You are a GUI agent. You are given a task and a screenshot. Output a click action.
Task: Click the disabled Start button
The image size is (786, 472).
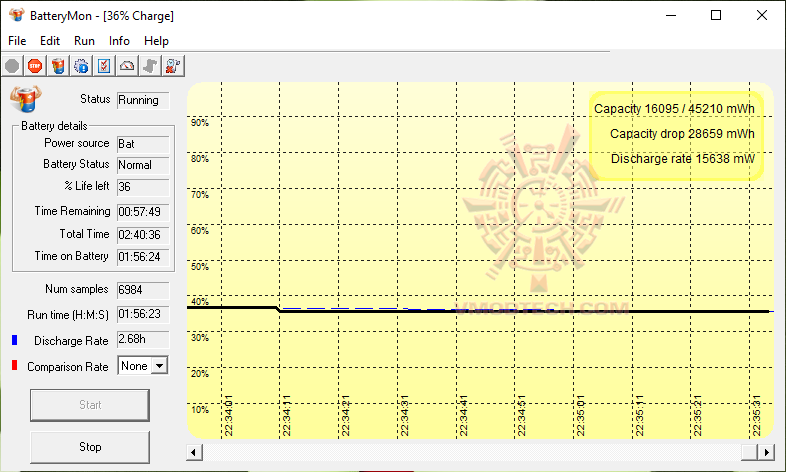point(90,405)
